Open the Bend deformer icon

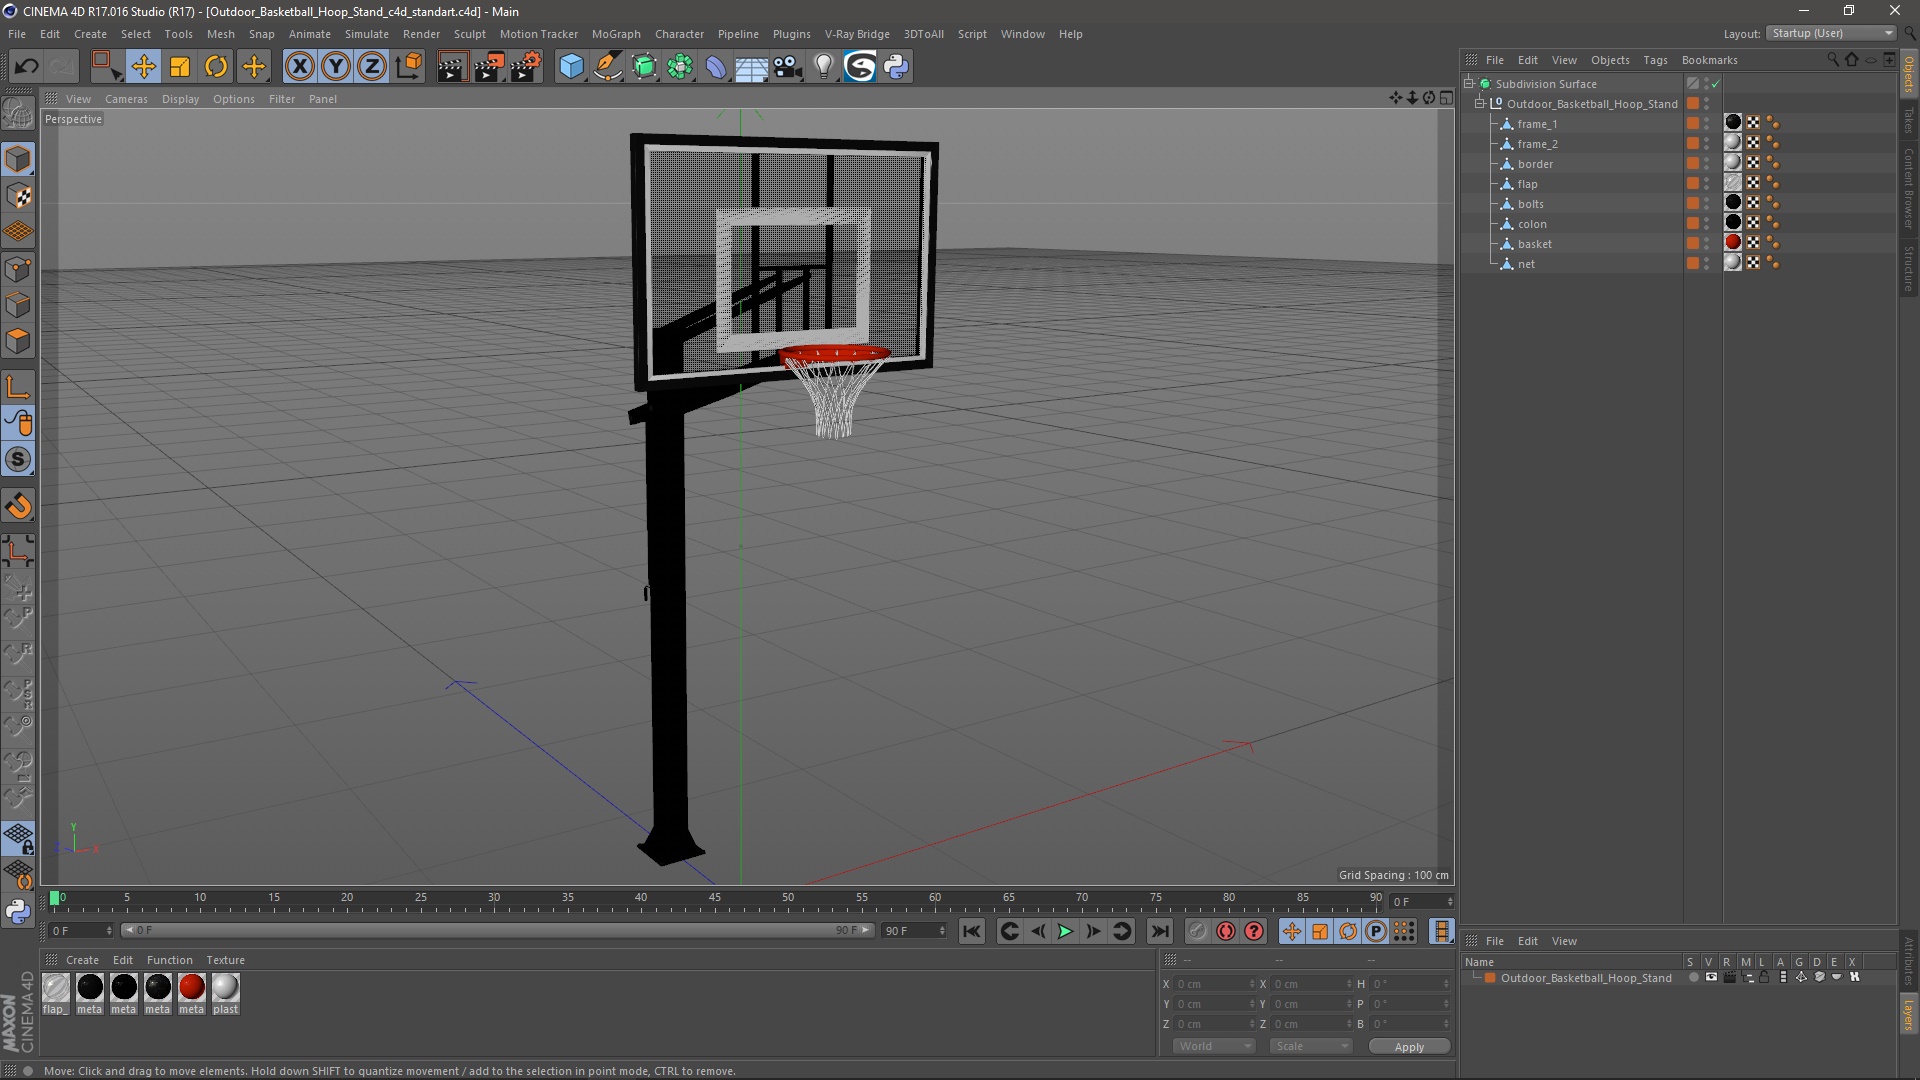pos(716,67)
